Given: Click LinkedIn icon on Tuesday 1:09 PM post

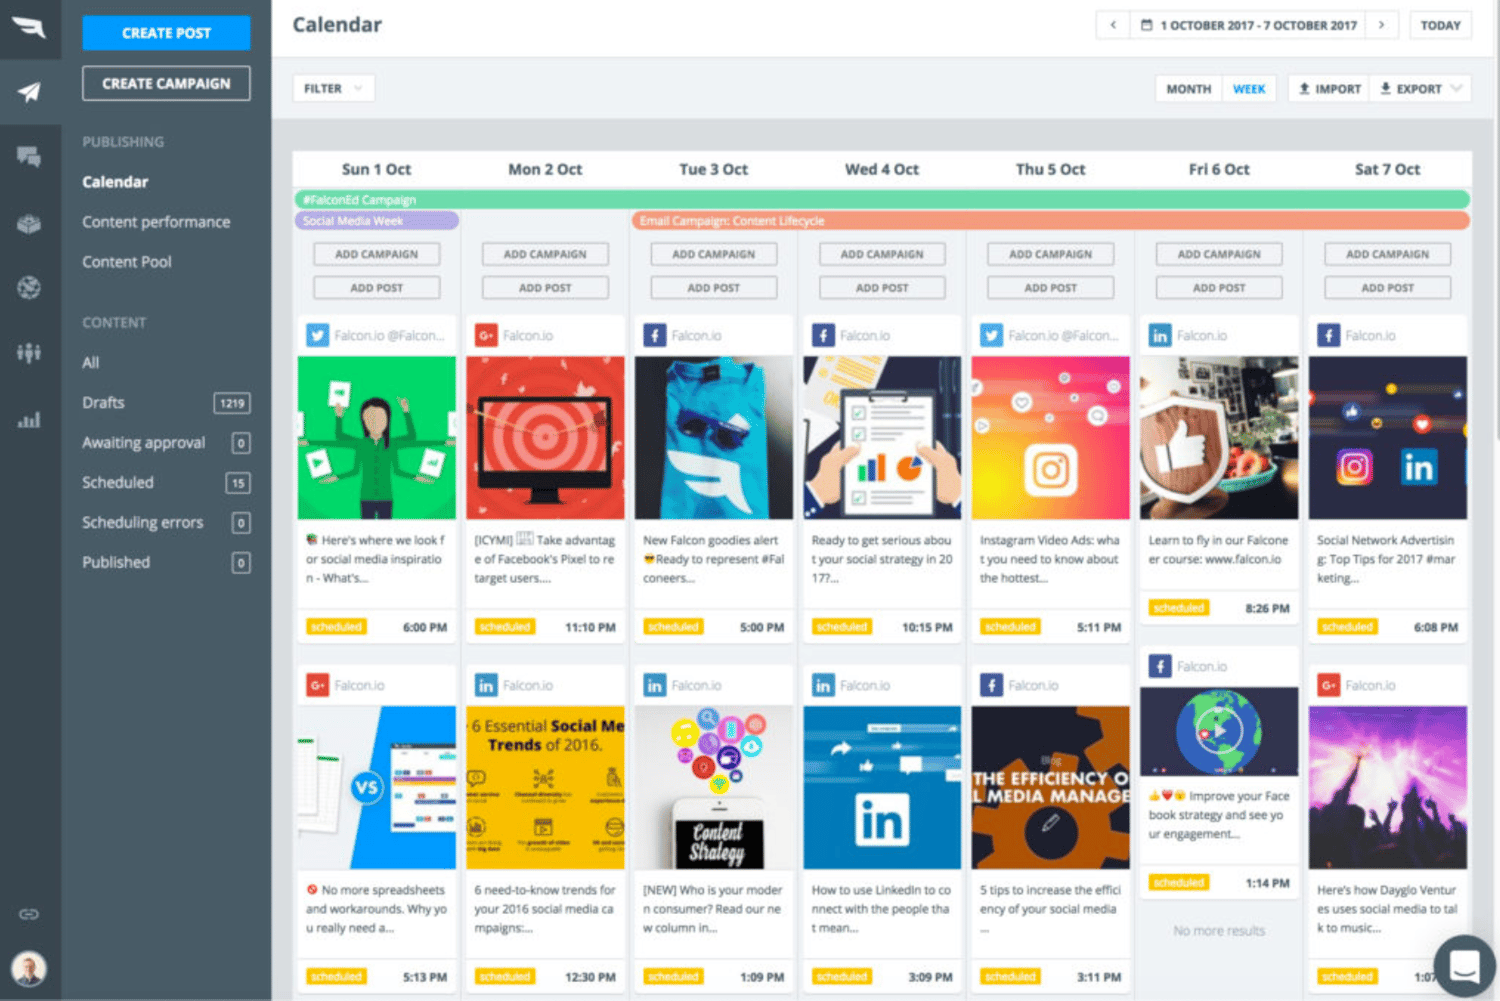Looking at the screenshot, I should (x=654, y=685).
